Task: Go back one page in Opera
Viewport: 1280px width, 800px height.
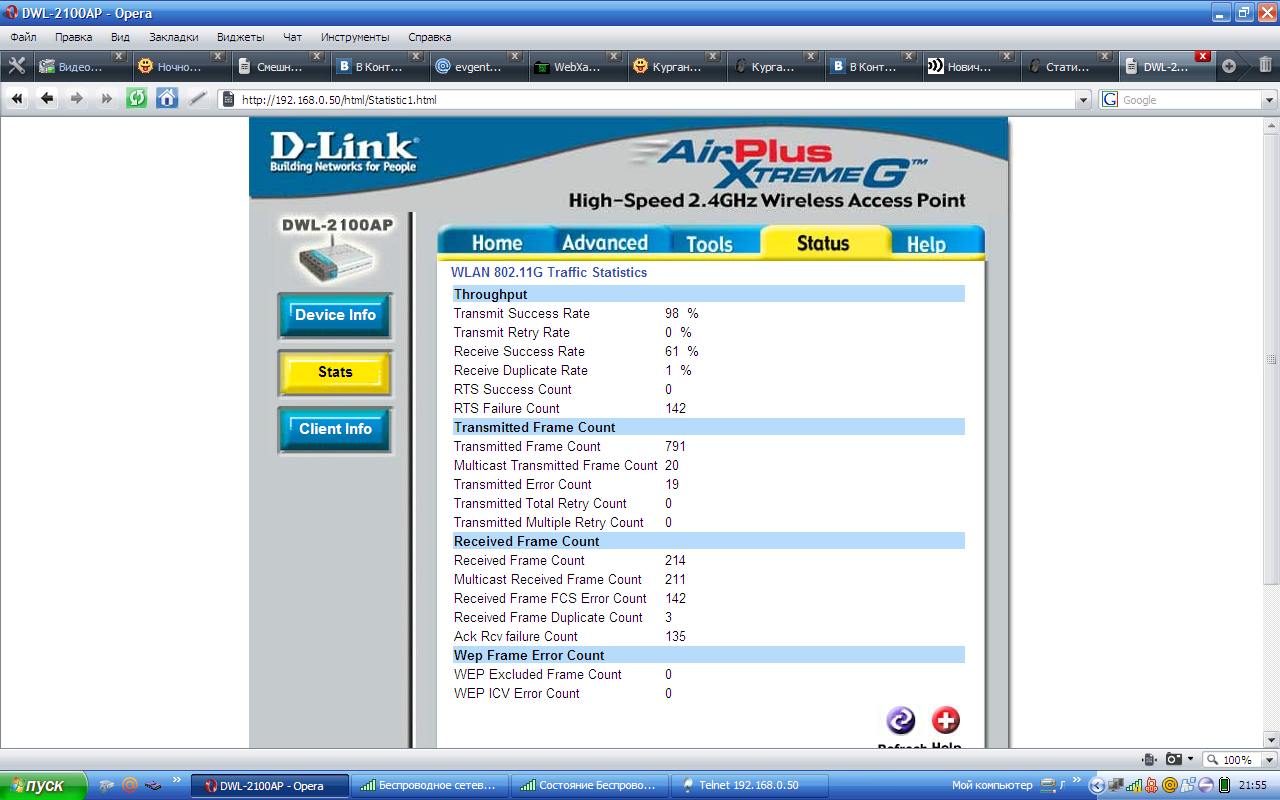Action: pyautogui.click(x=47, y=98)
